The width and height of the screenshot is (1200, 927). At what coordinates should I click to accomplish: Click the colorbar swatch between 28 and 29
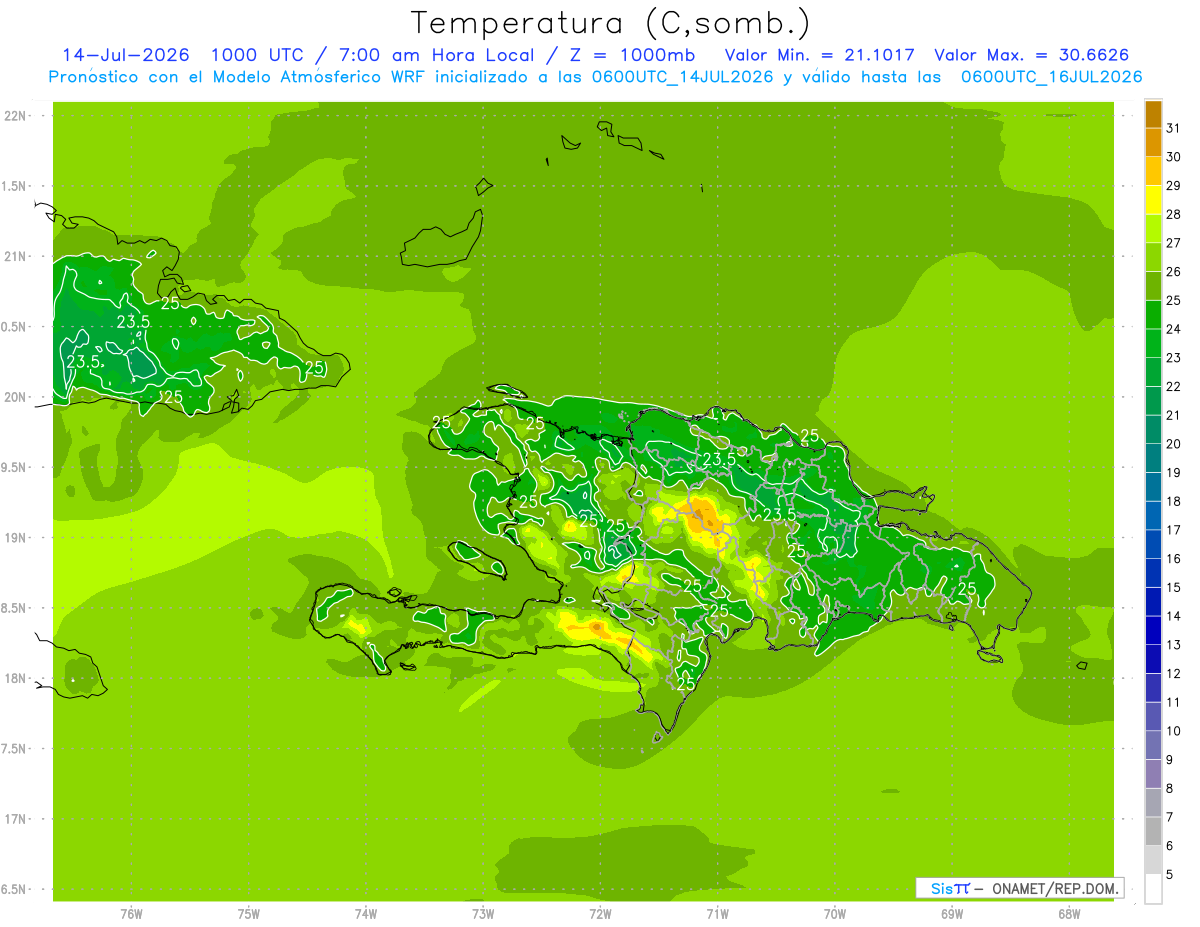[x=1153, y=200]
